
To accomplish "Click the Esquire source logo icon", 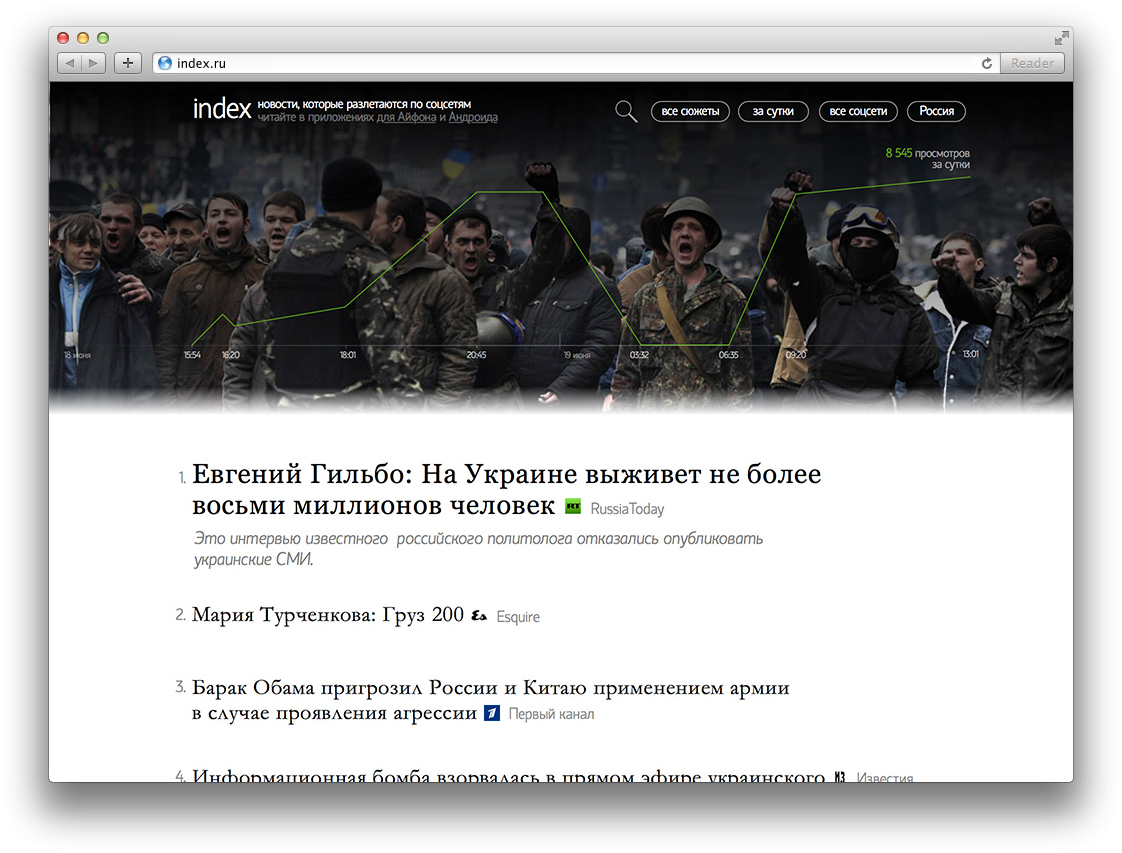I will (x=479, y=616).
